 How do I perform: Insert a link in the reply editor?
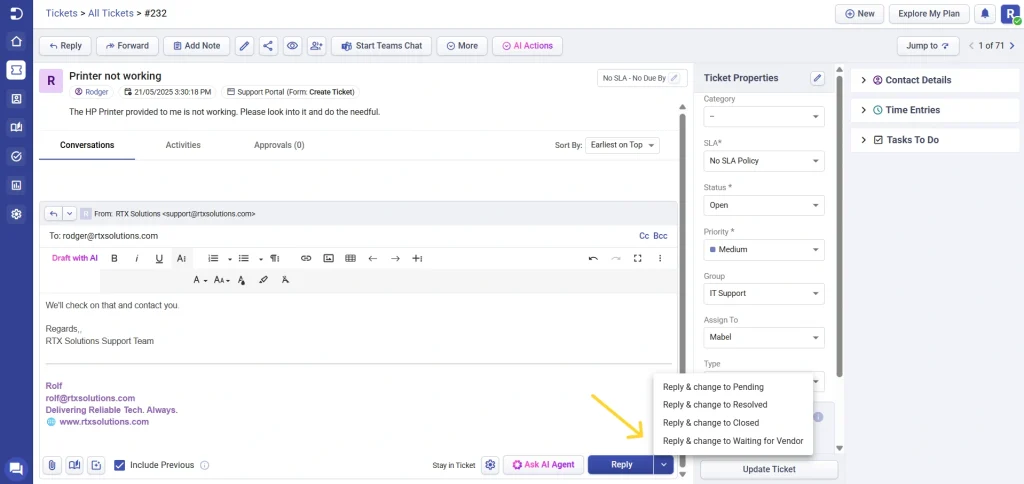(306, 259)
